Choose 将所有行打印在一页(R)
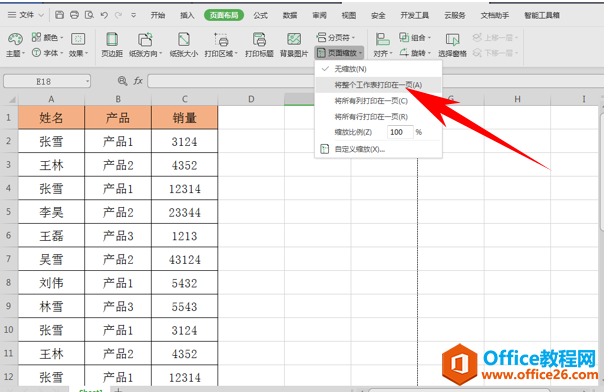This screenshot has width=605, height=392. [x=378, y=117]
